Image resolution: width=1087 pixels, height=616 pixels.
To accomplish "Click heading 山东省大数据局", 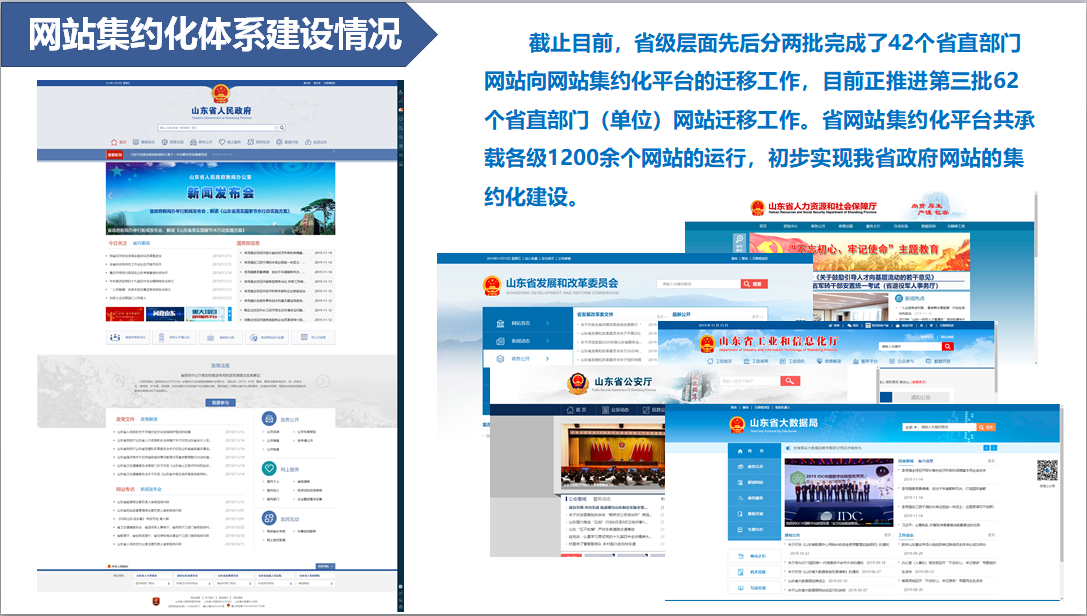I will pyautogui.click(x=783, y=422).
